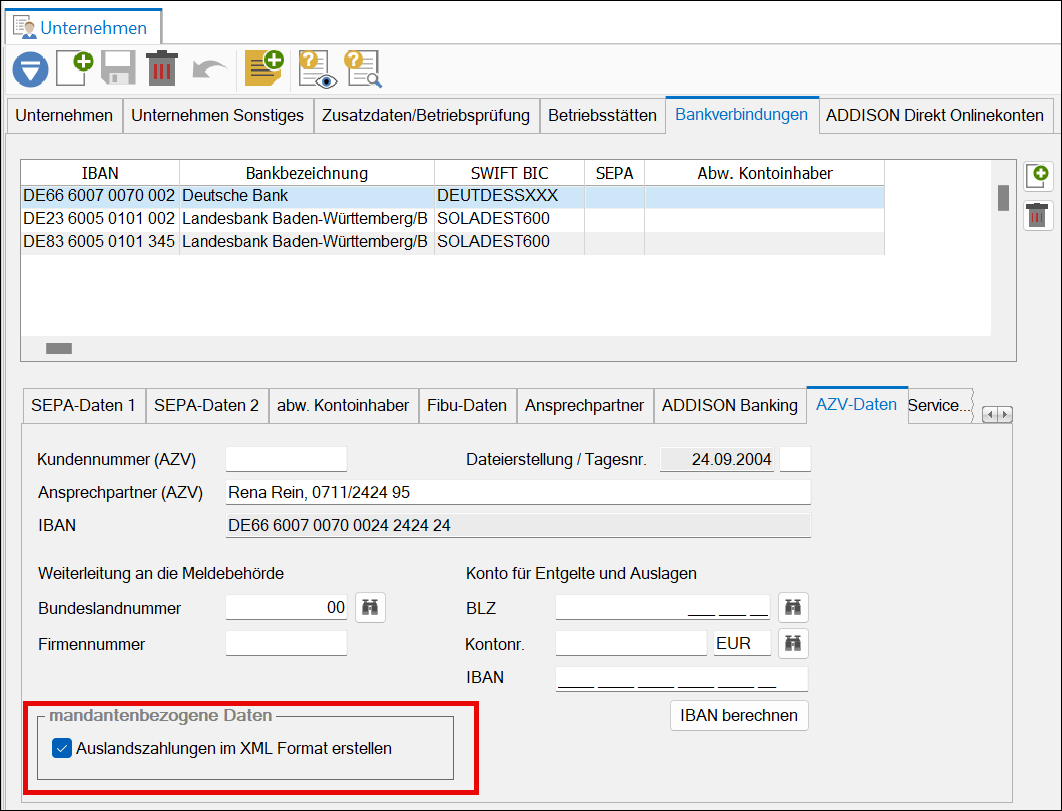Image resolution: width=1062 pixels, height=811 pixels.
Task: Select the Ansprechpartner sub-tab
Action: [585, 406]
